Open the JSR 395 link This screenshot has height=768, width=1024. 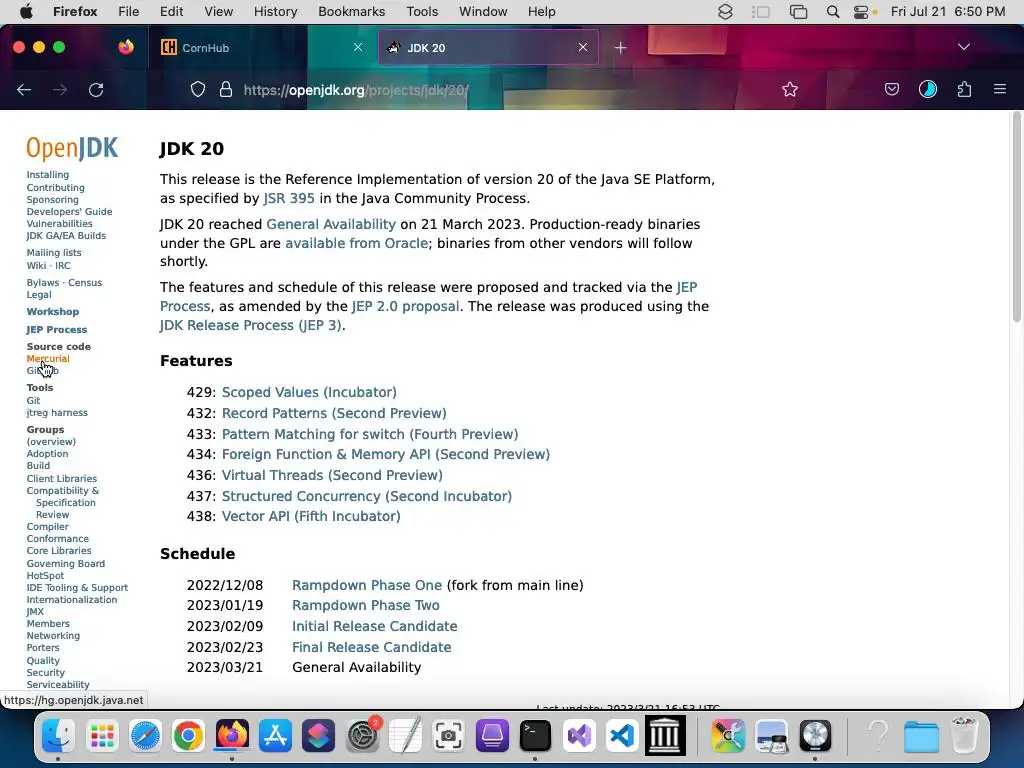[289, 199]
